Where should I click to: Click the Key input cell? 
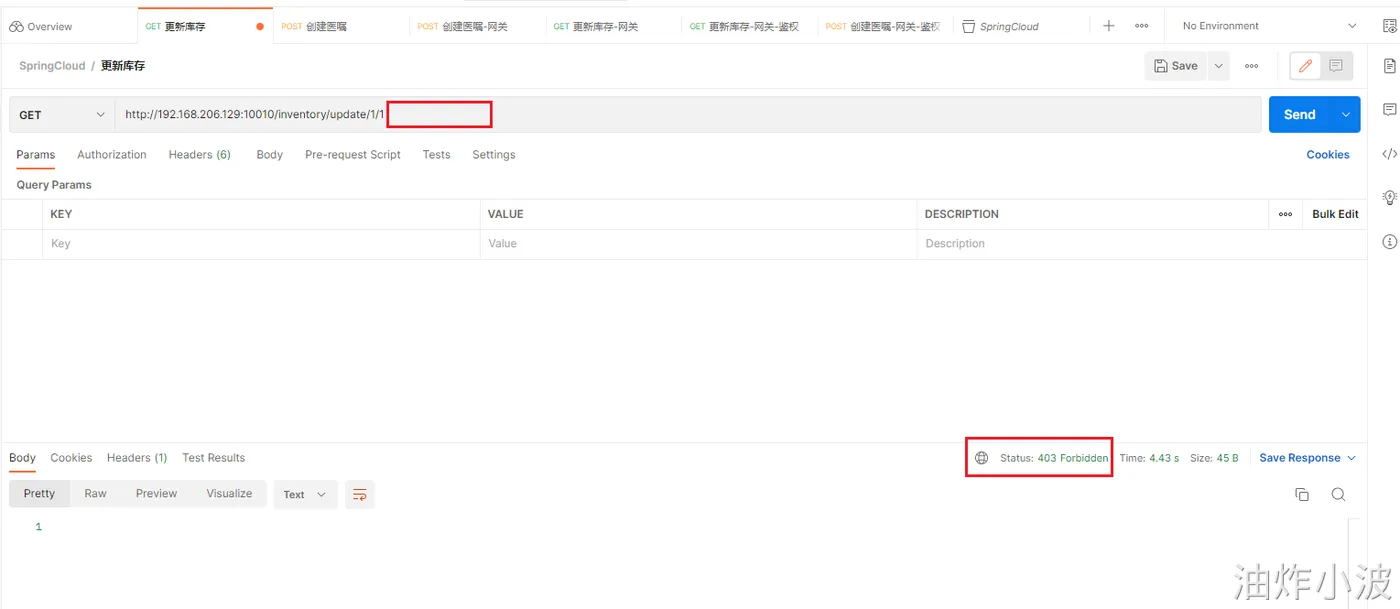tap(261, 244)
